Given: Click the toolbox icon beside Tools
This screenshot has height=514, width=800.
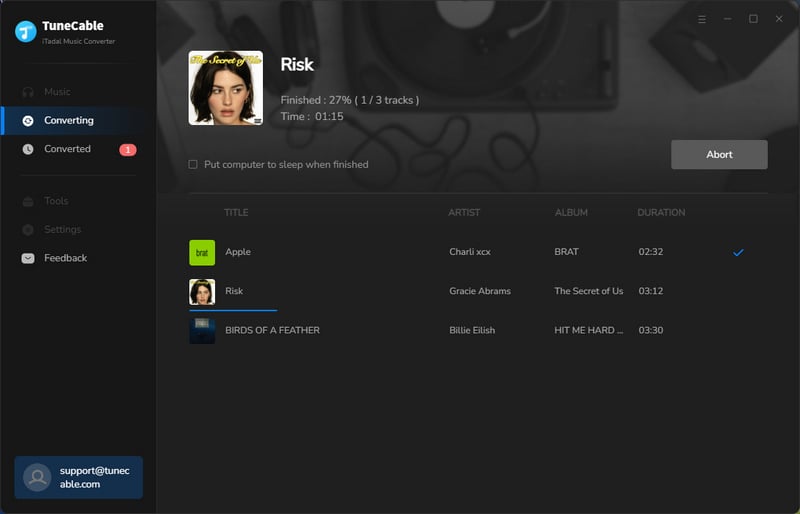Looking at the screenshot, I should (x=28, y=202).
